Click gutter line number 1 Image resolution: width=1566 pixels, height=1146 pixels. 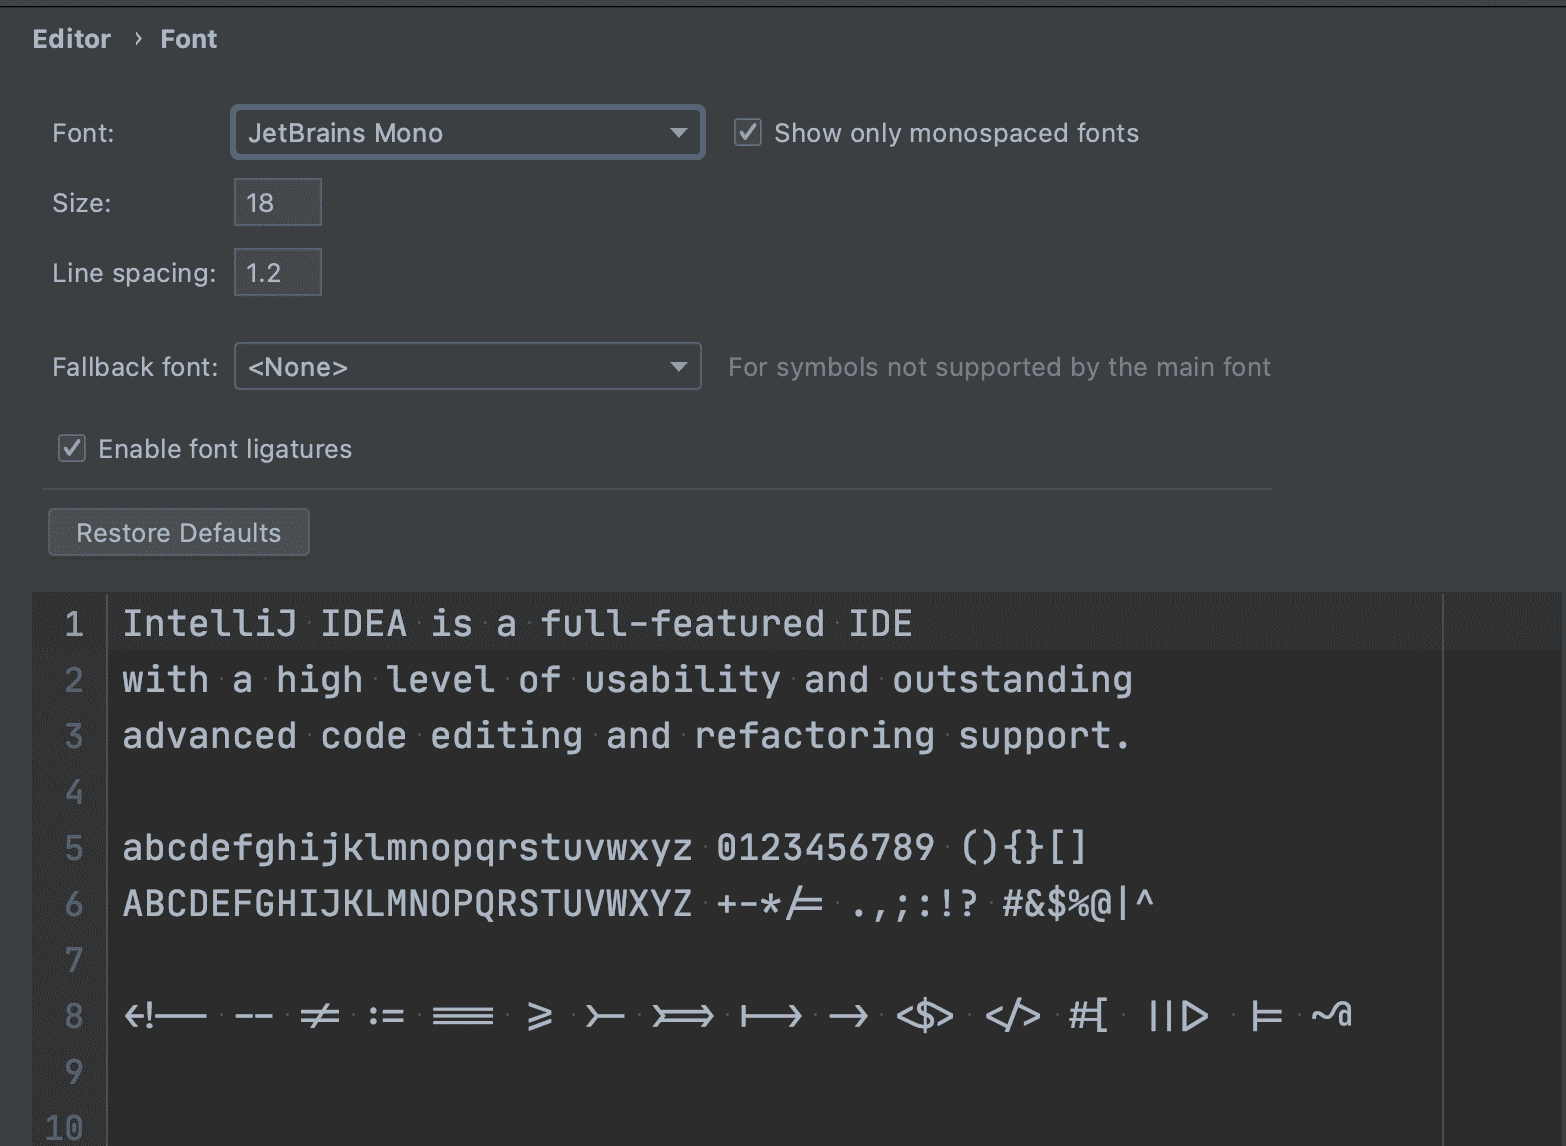(x=73, y=624)
